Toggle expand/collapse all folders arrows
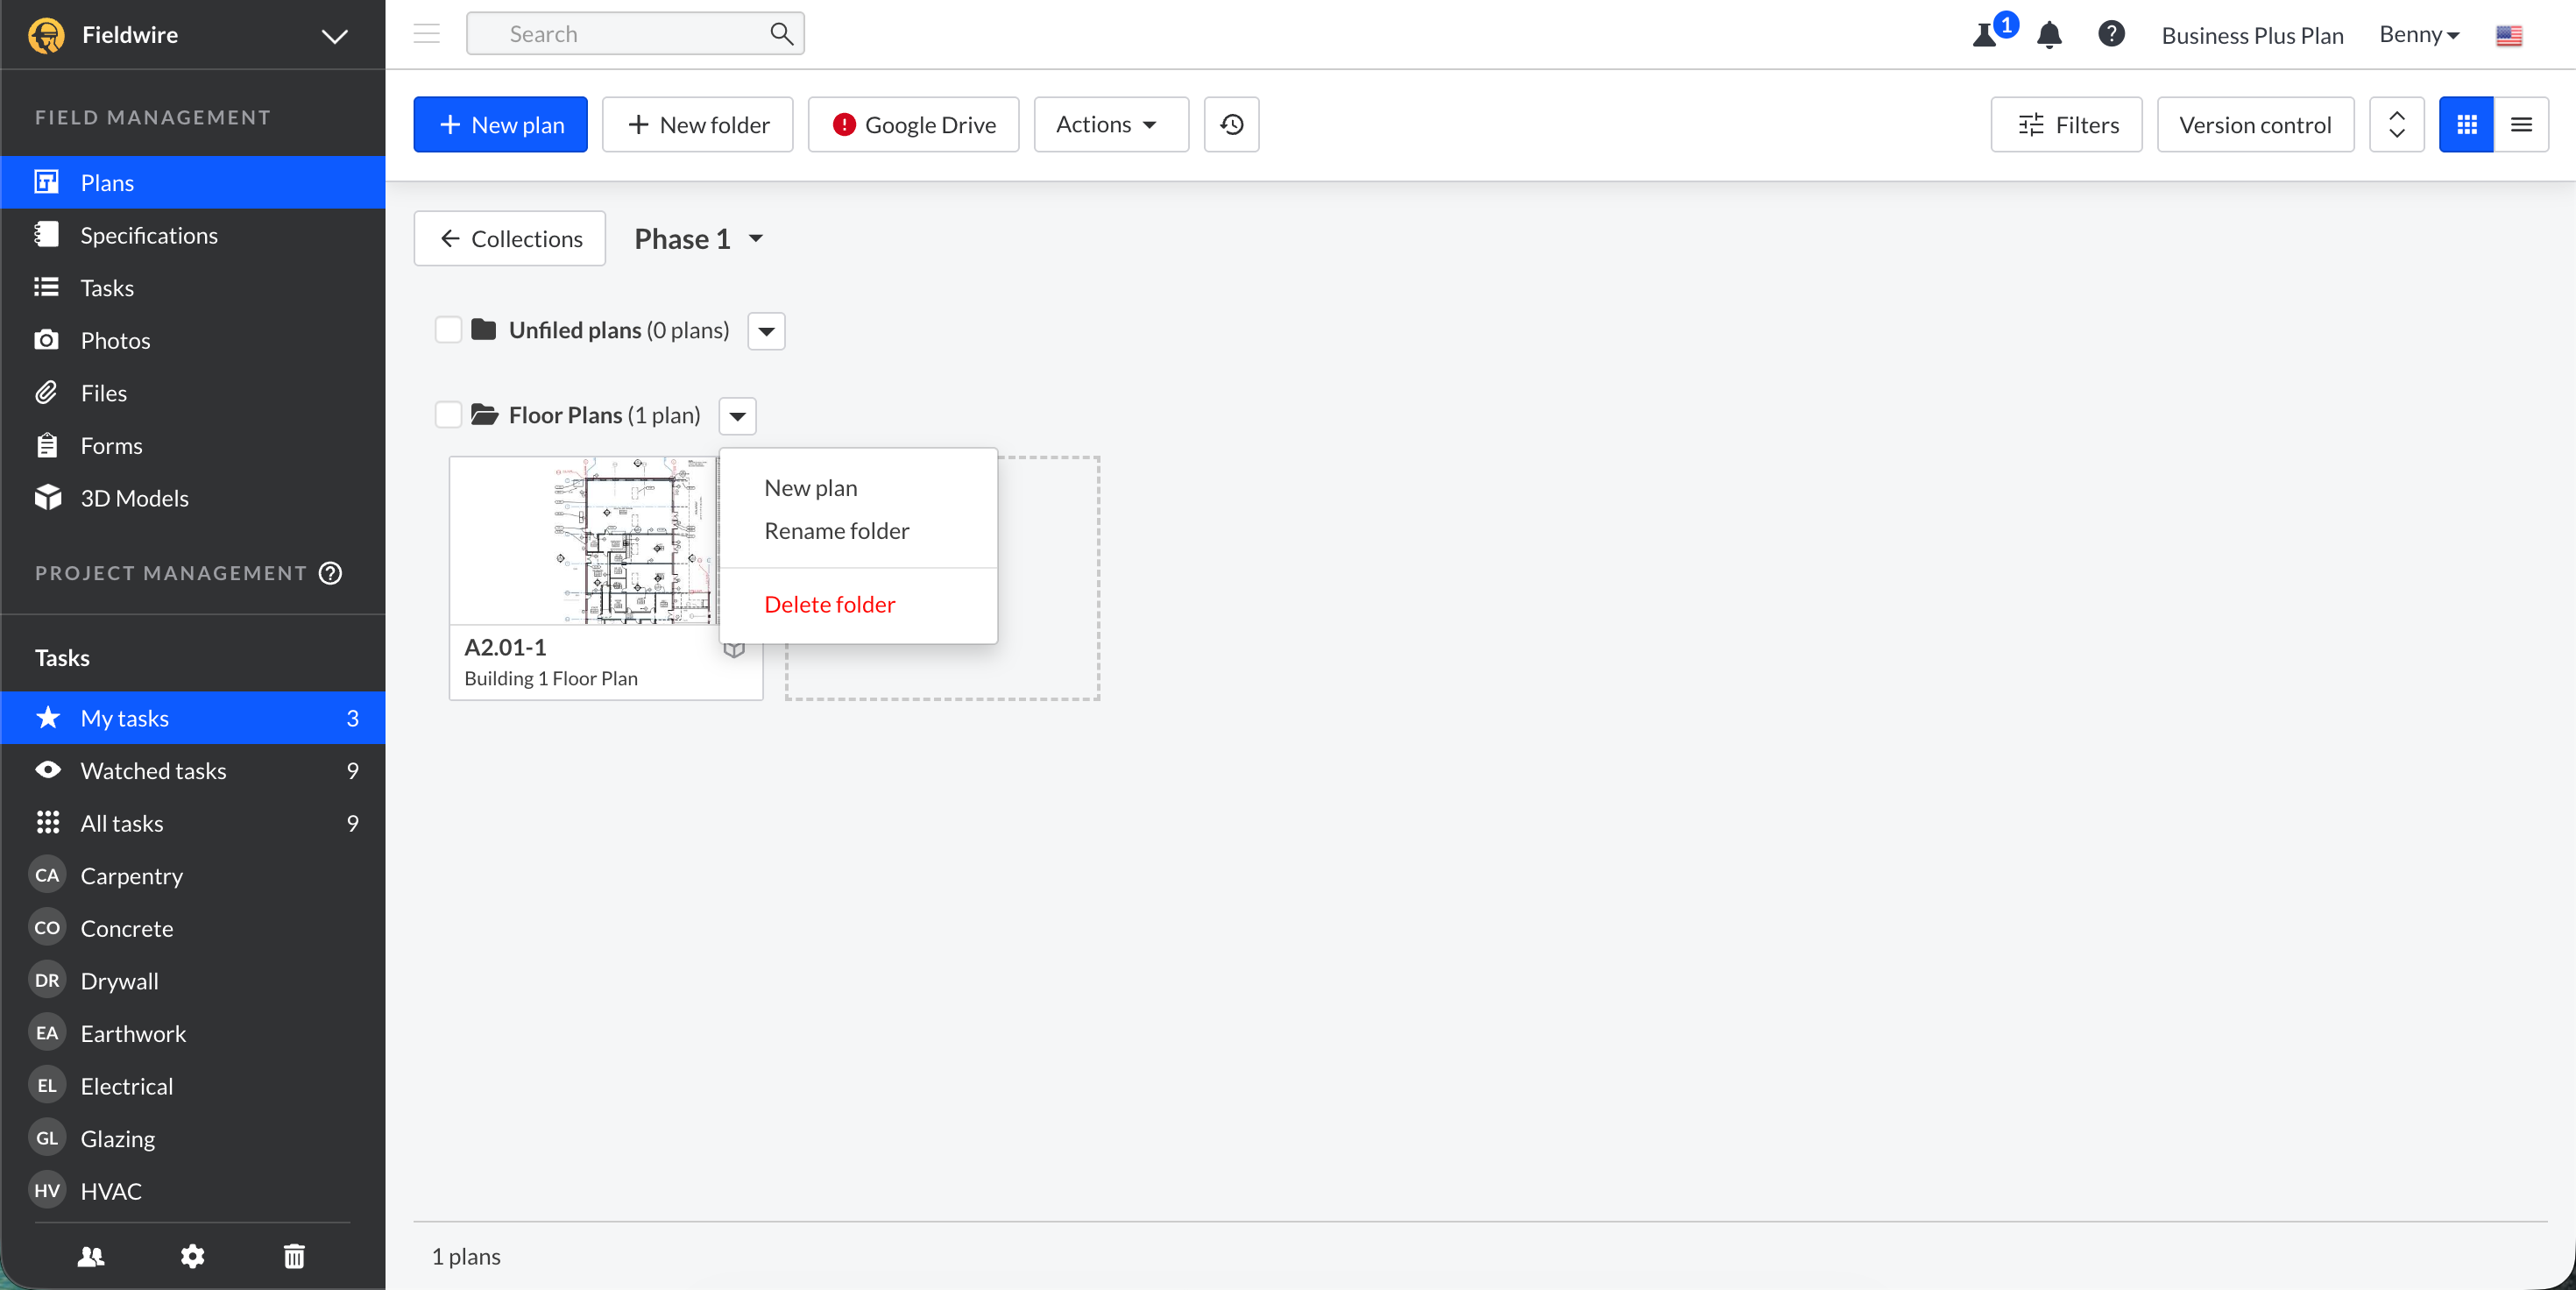This screenshot has height=1290, width=2576. pos(2396,124)
